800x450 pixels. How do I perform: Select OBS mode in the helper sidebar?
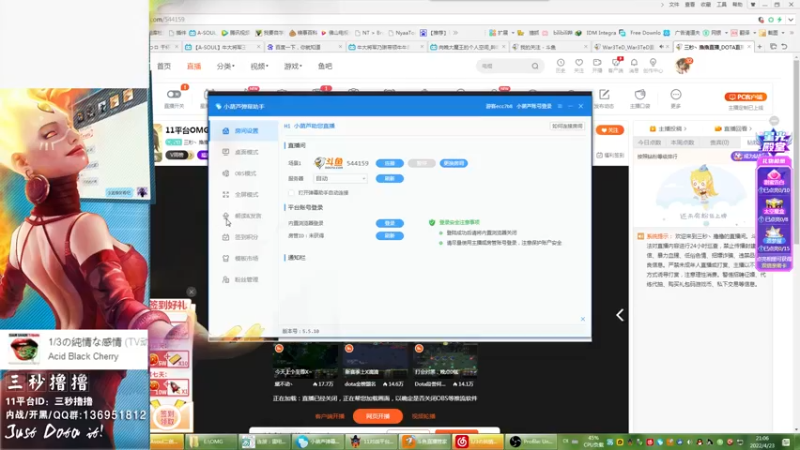[x=243, y=173]
